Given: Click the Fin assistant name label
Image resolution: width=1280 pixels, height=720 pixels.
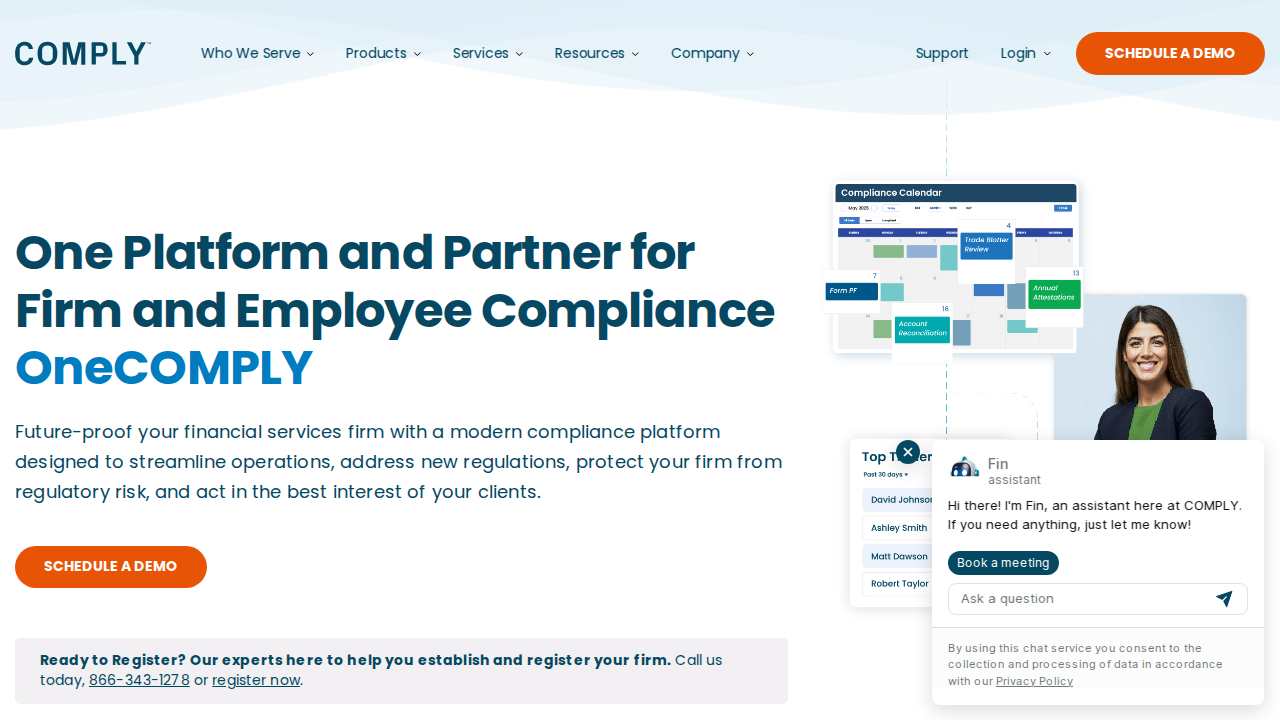Looking at the screenshot, I should (998, 464).
